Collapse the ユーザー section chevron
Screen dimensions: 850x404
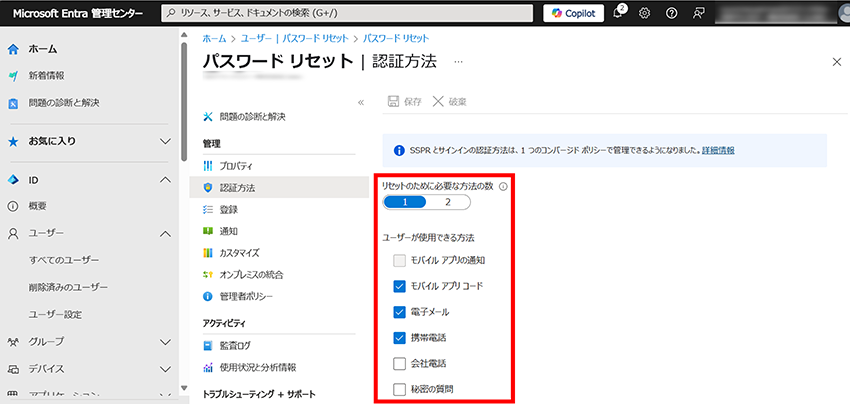[x=166, y=234]
